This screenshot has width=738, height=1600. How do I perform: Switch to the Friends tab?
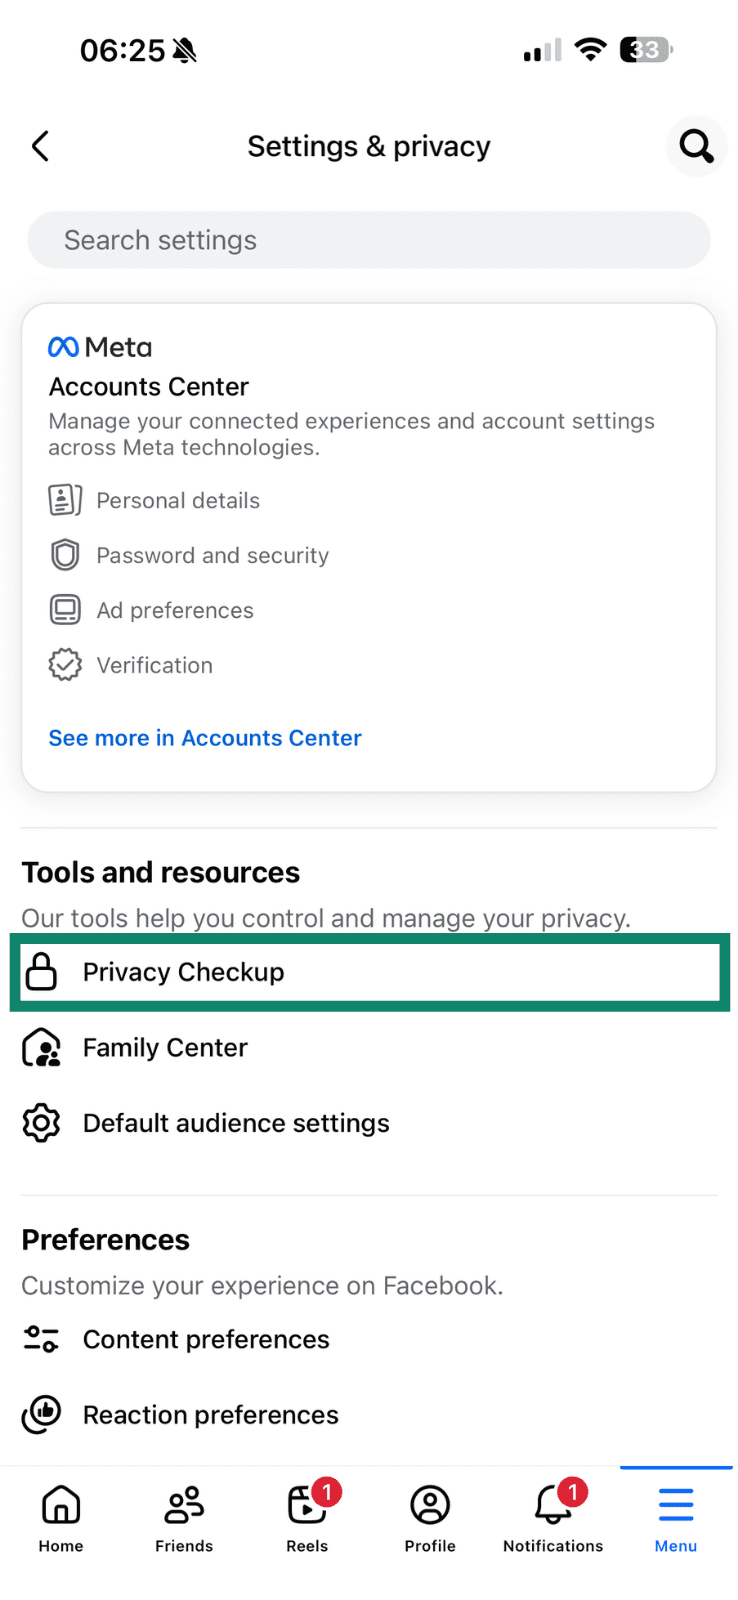184,1515
